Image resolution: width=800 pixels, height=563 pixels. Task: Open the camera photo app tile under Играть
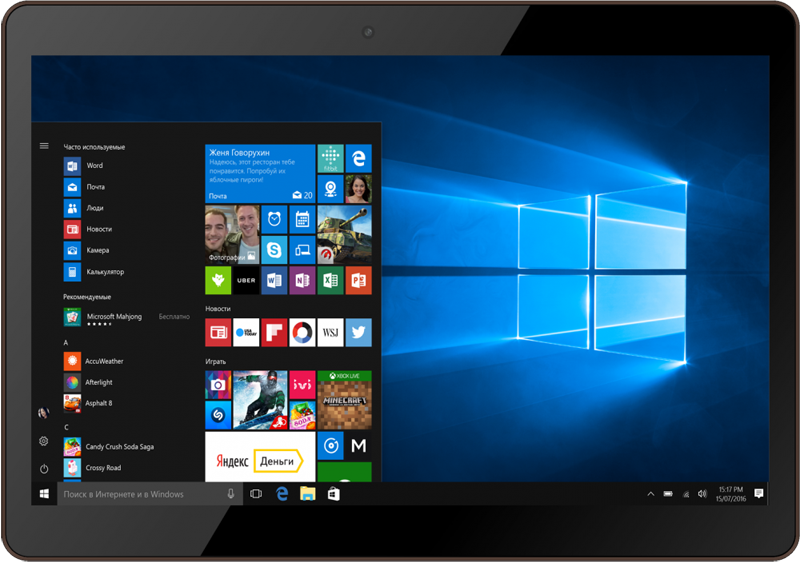pos(218,385)
